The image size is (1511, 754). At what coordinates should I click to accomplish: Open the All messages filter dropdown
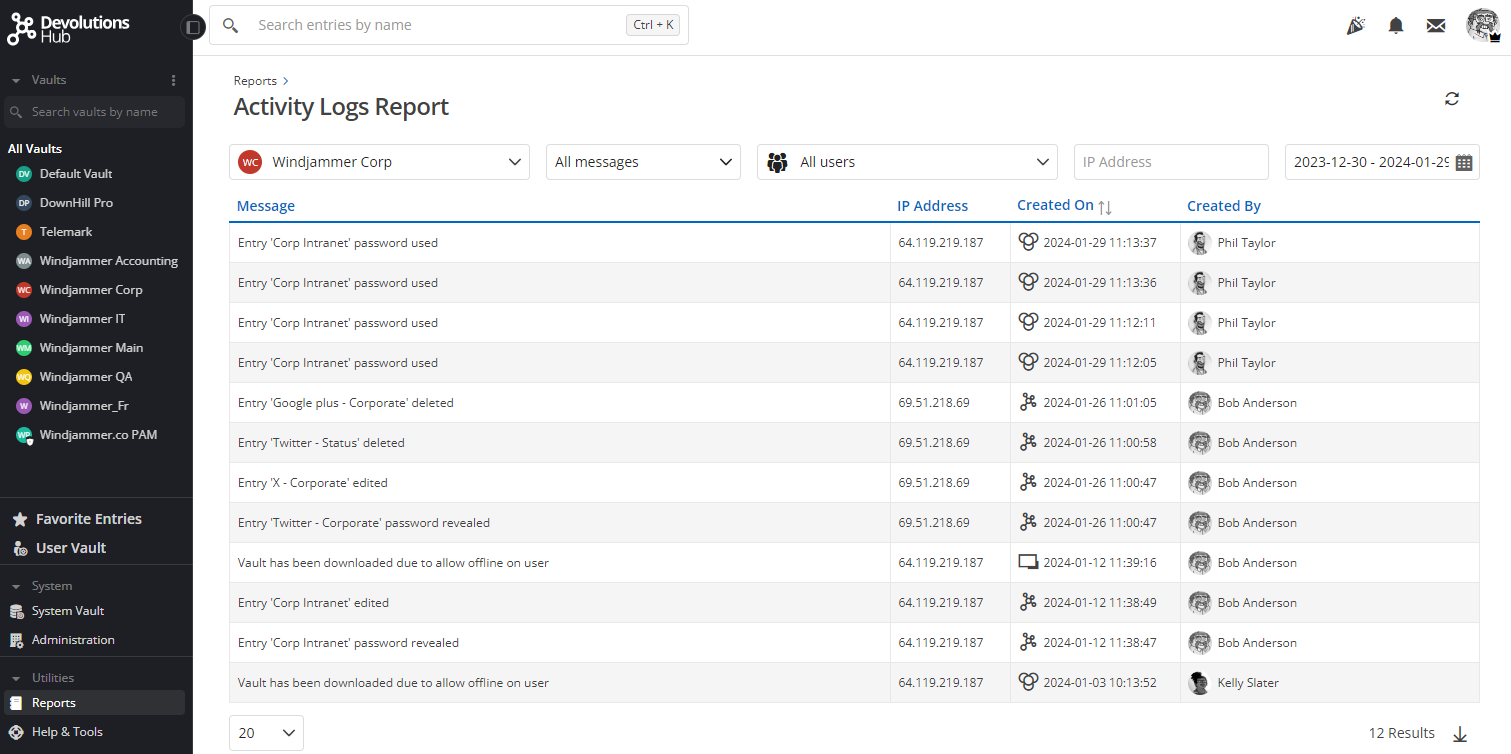click(643, 162)
